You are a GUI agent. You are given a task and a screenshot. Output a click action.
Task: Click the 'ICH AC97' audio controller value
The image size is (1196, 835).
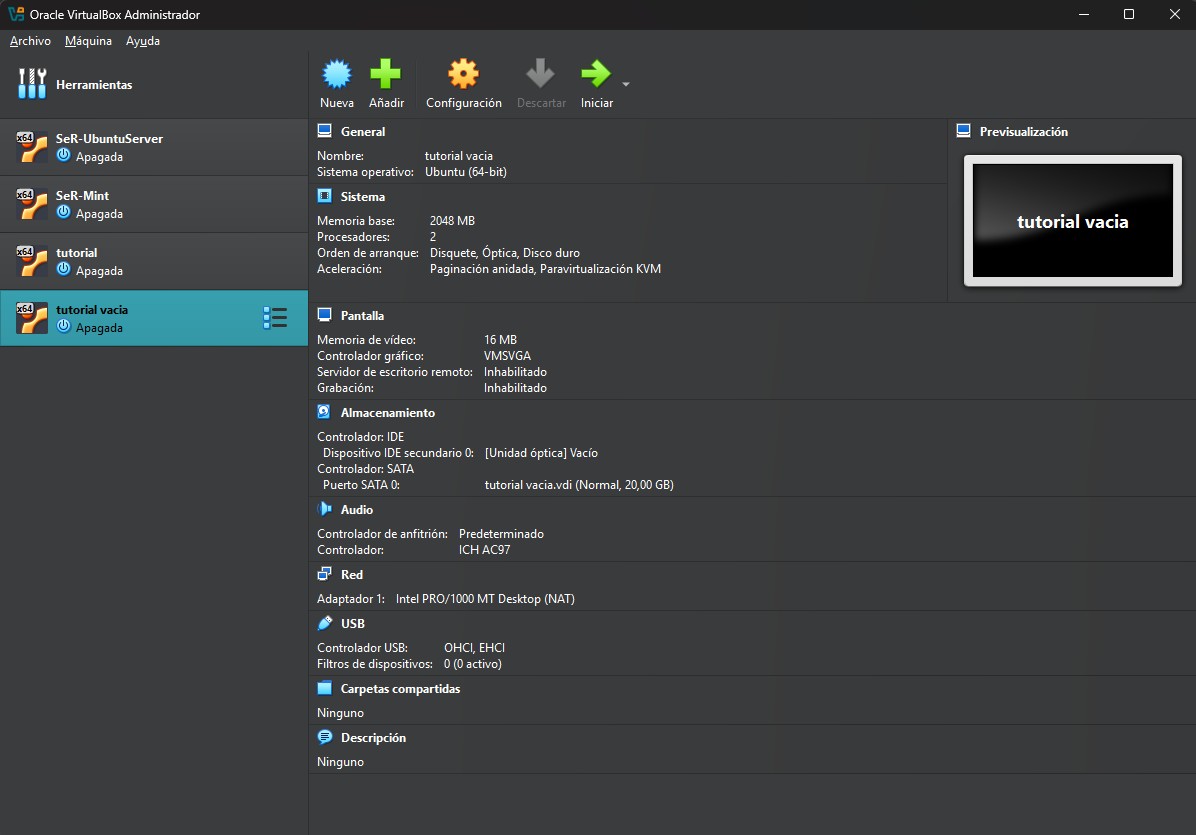coord(484,550)
